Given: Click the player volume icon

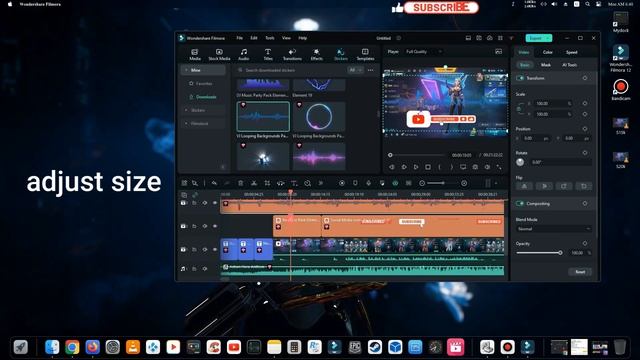Looking at the screenshot, I should [487, 167].
